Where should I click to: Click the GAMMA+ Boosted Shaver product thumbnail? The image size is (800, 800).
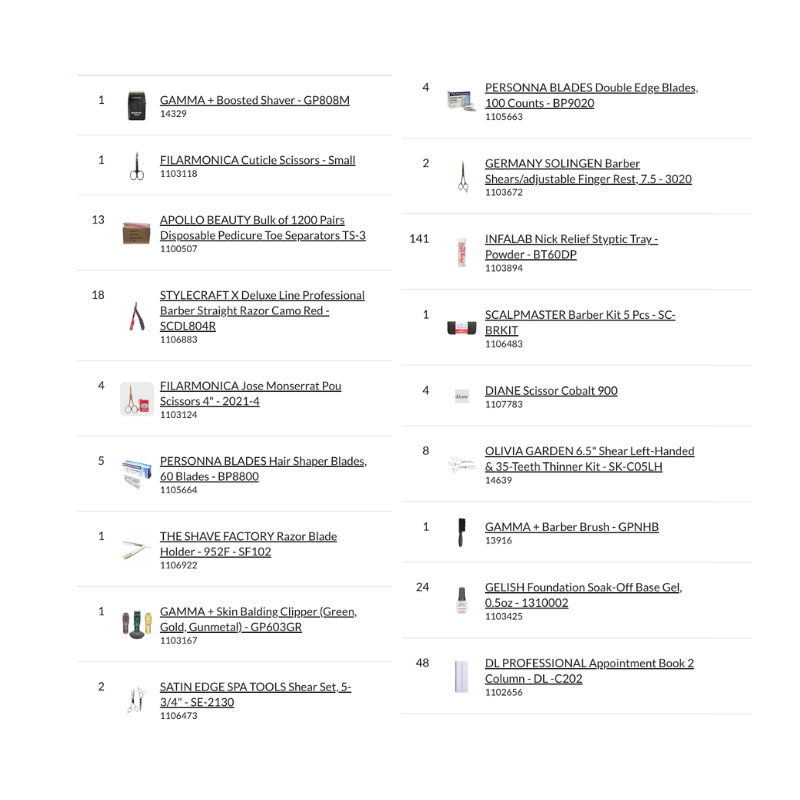[136, 106]
